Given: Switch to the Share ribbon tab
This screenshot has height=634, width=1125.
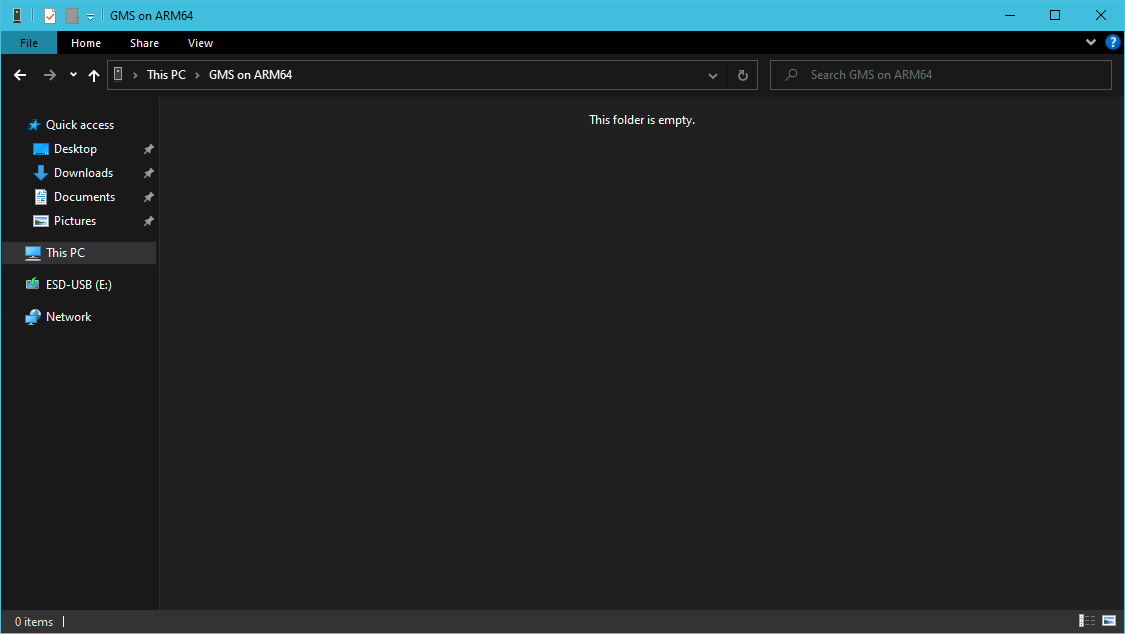Looking at the screenshot, I should coord(144,43).
